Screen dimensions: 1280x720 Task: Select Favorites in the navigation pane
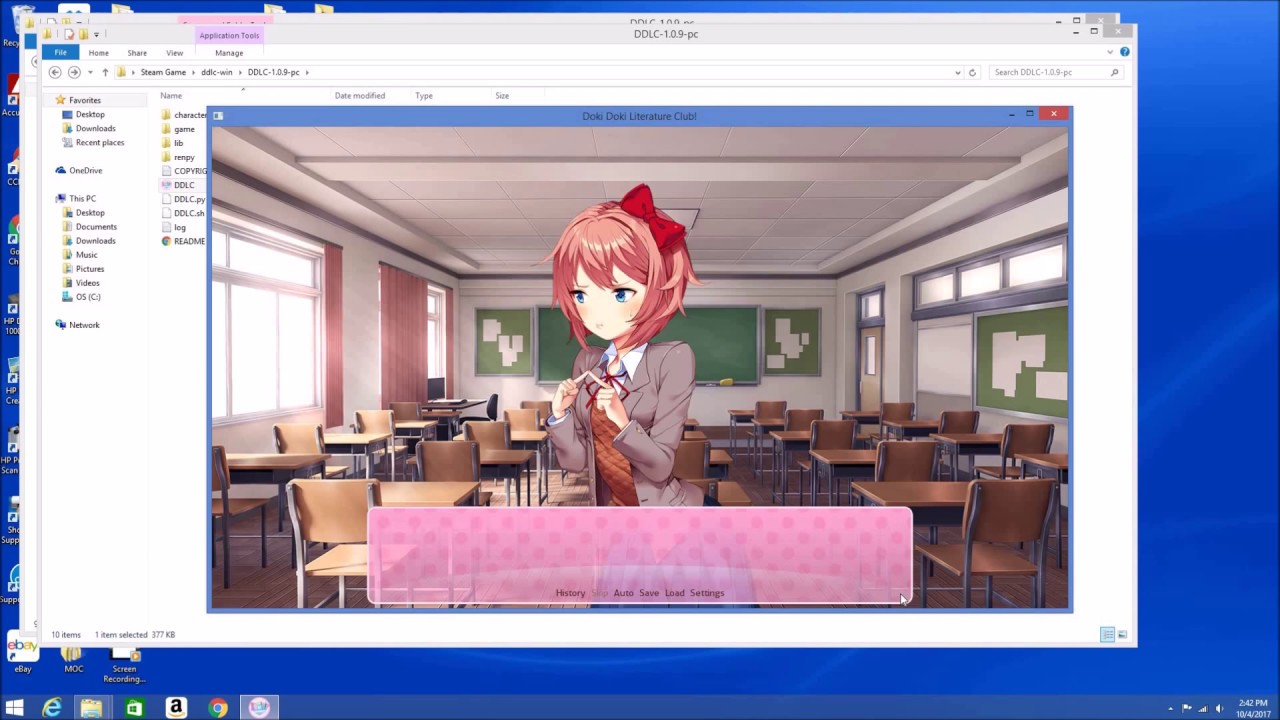tap(85, 100)
